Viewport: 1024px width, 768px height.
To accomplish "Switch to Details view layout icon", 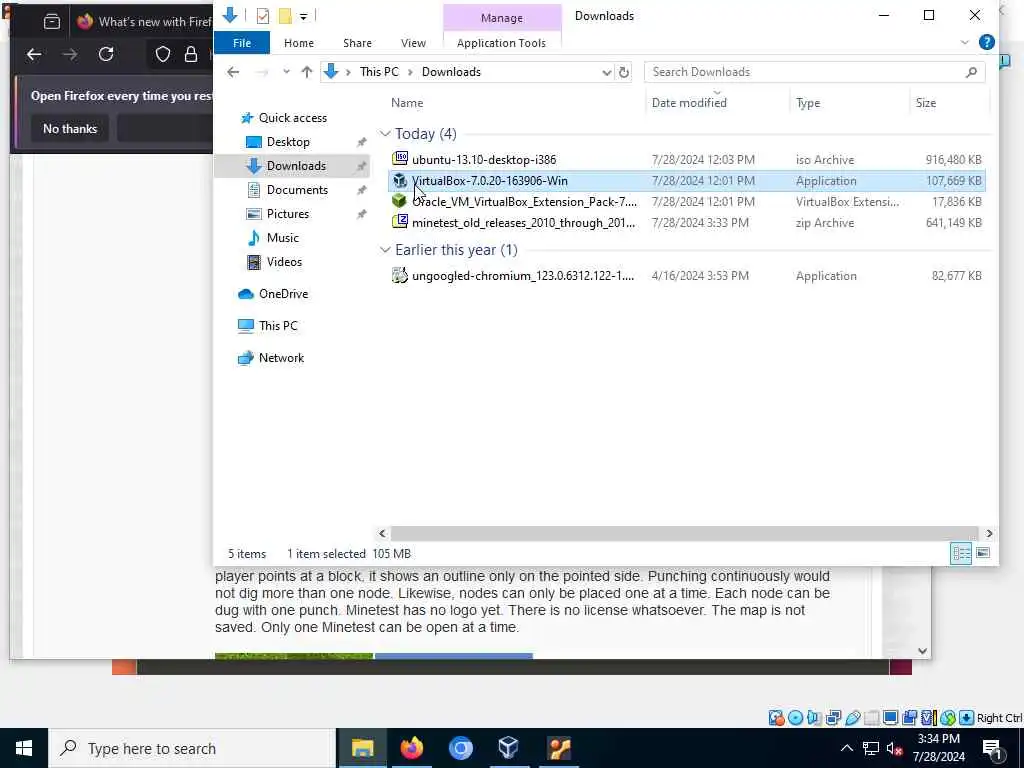I will tap(961, 553).
